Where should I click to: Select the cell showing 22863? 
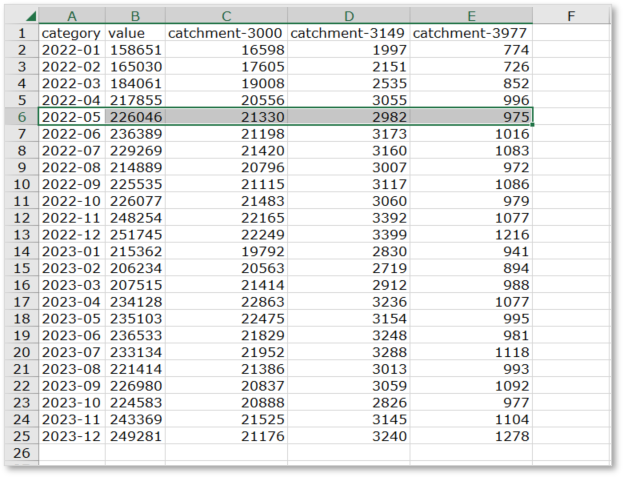[225, 300]
